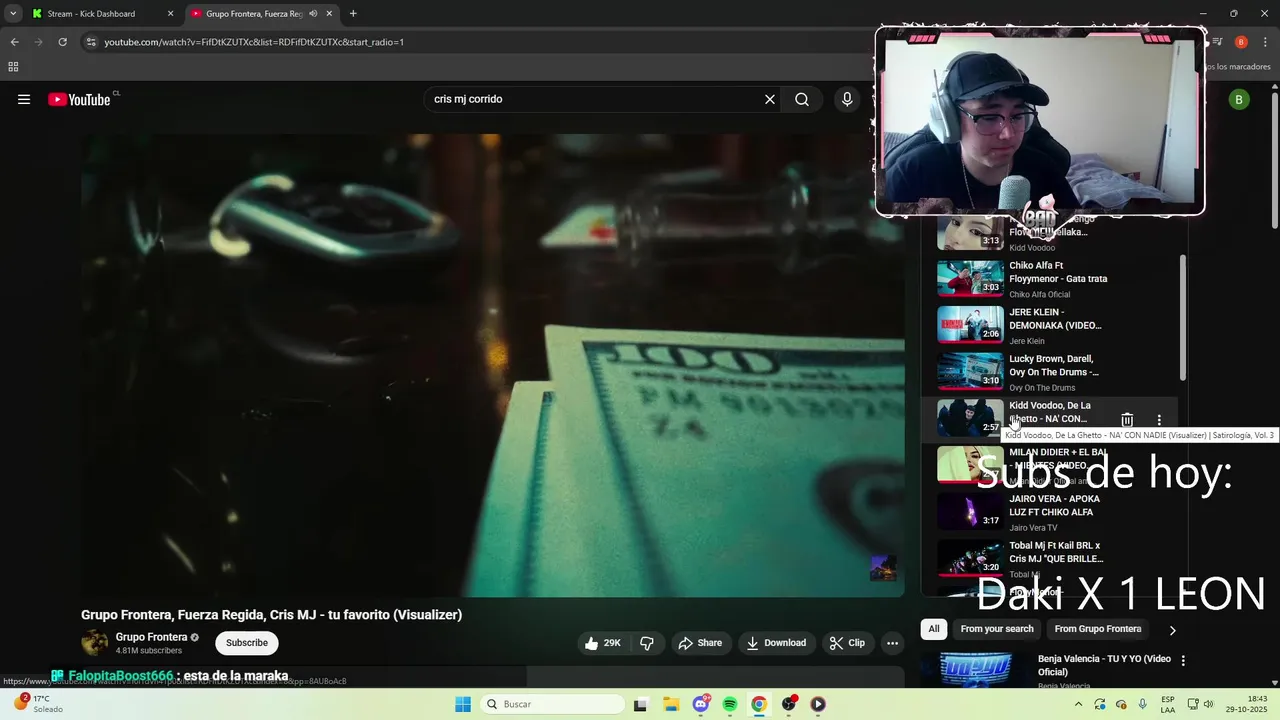Viewport: 1280px width, 720px height.
Task: View site information icon in address bar
Action: 91,42
